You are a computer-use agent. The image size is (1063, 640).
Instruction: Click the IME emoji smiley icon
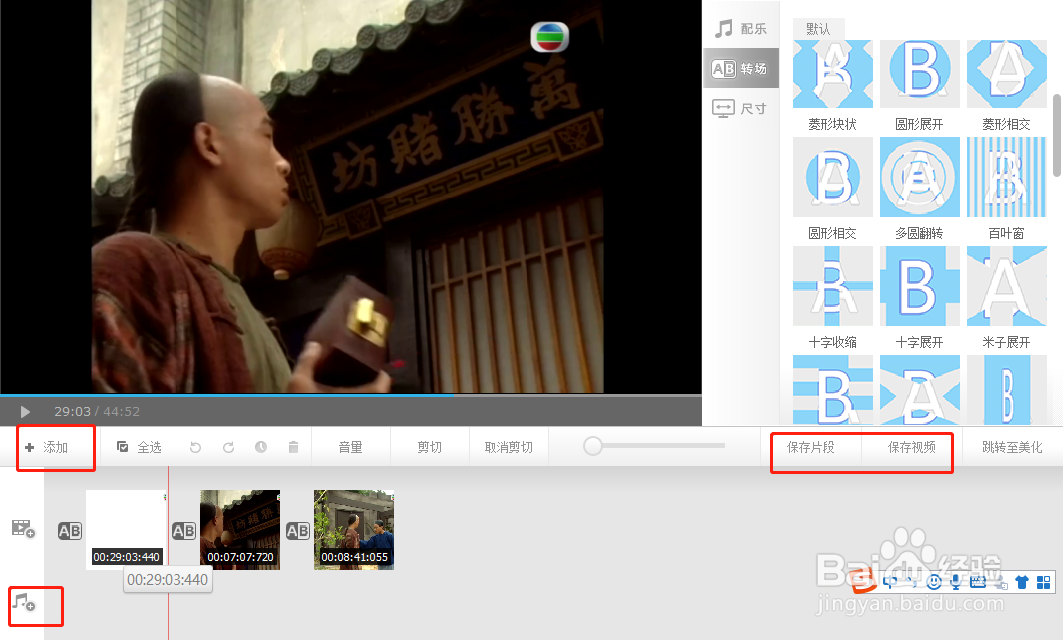point(934,582)
